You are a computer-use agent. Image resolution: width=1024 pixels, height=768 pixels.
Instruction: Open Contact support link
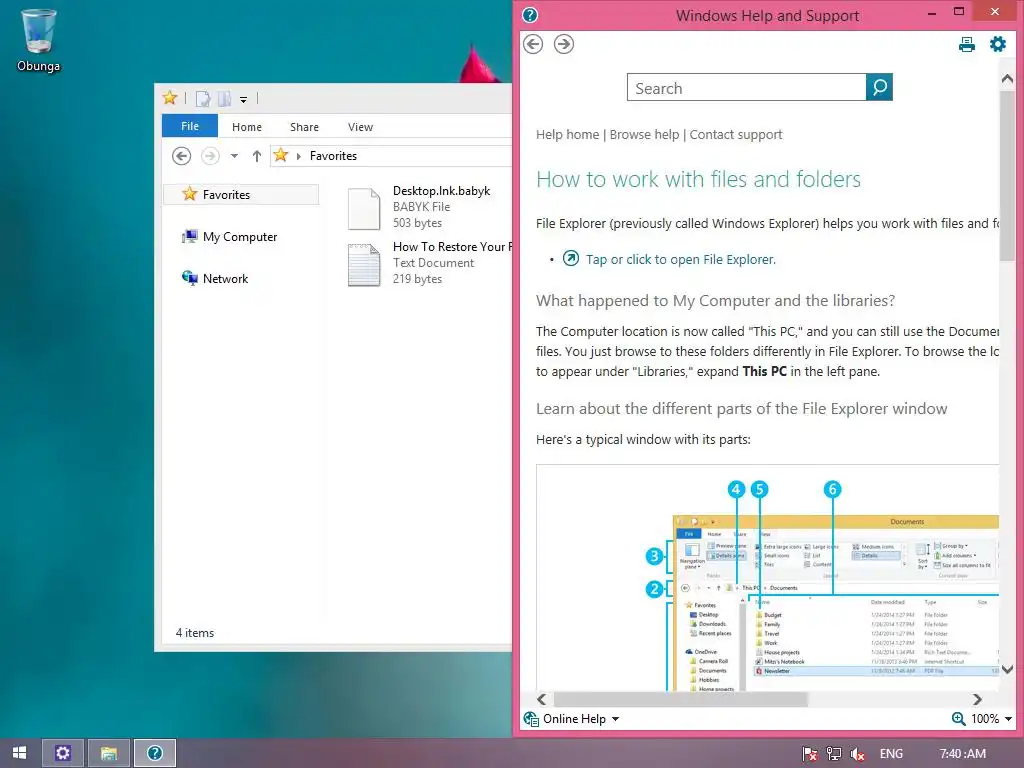[736, 135]
